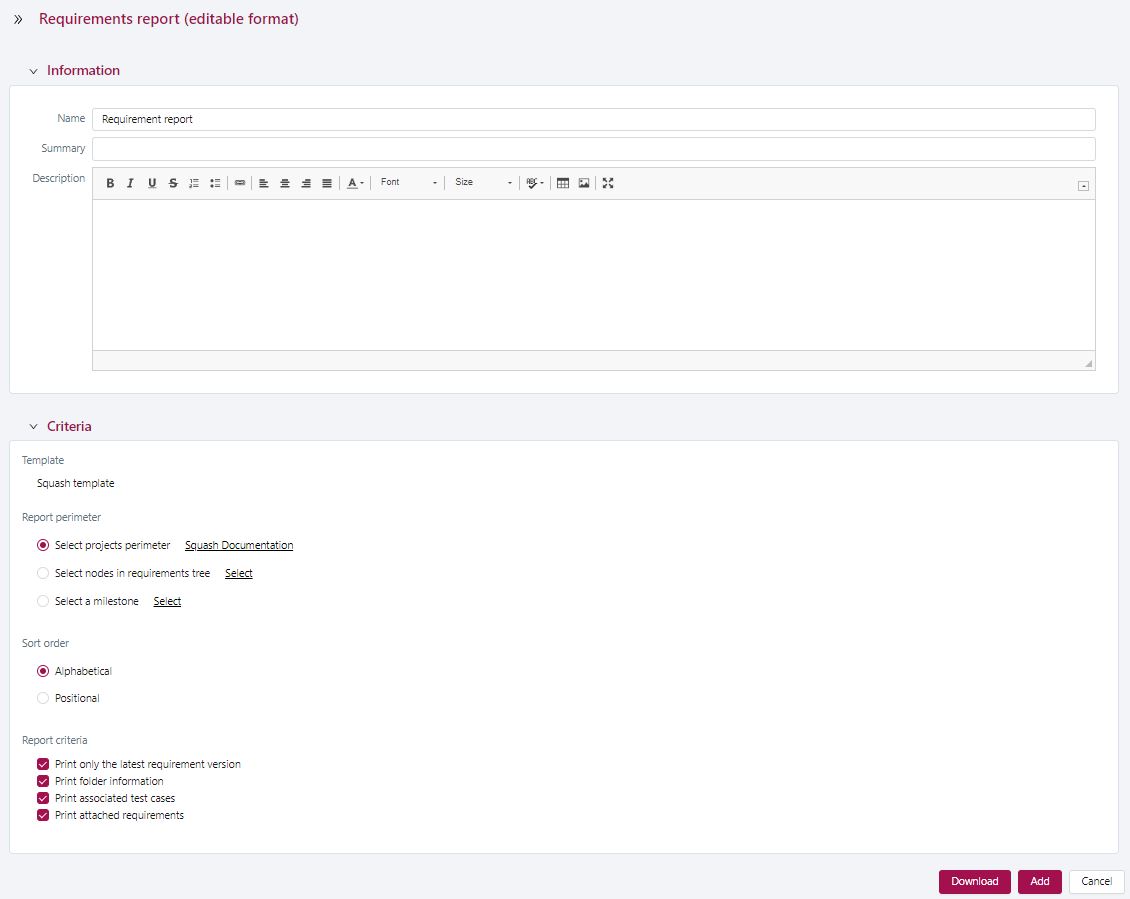This screenshot has width=1130, height=899.
Task: Click Select next to Select a milestone
Action: (166, 601)
